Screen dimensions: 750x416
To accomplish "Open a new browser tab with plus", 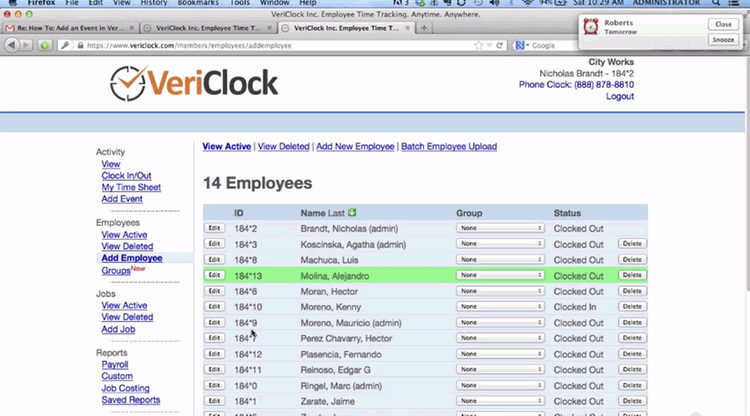I will pos(425,27).
